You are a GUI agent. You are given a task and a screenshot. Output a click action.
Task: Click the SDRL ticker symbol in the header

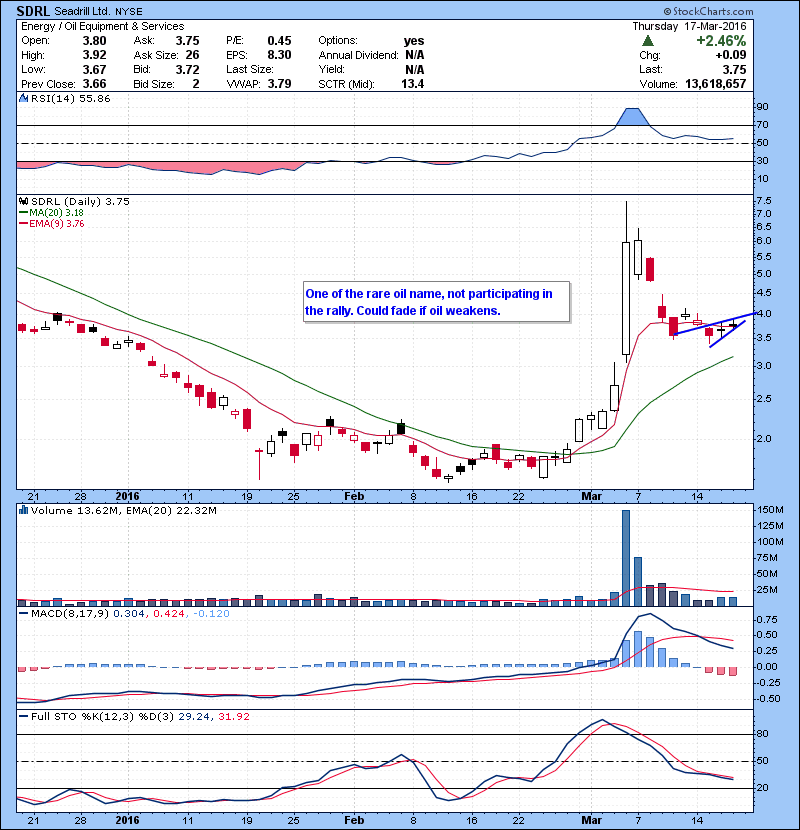[x=33, y=11]
